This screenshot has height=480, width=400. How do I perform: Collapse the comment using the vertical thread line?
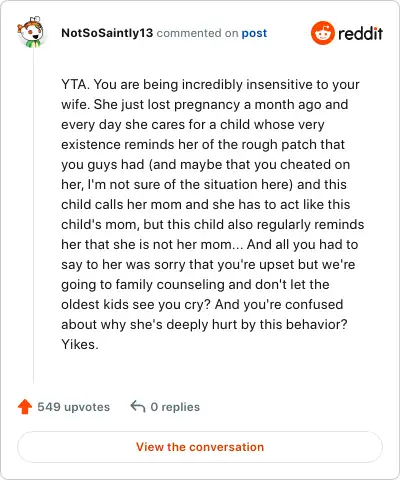click(x=34, y=215)
